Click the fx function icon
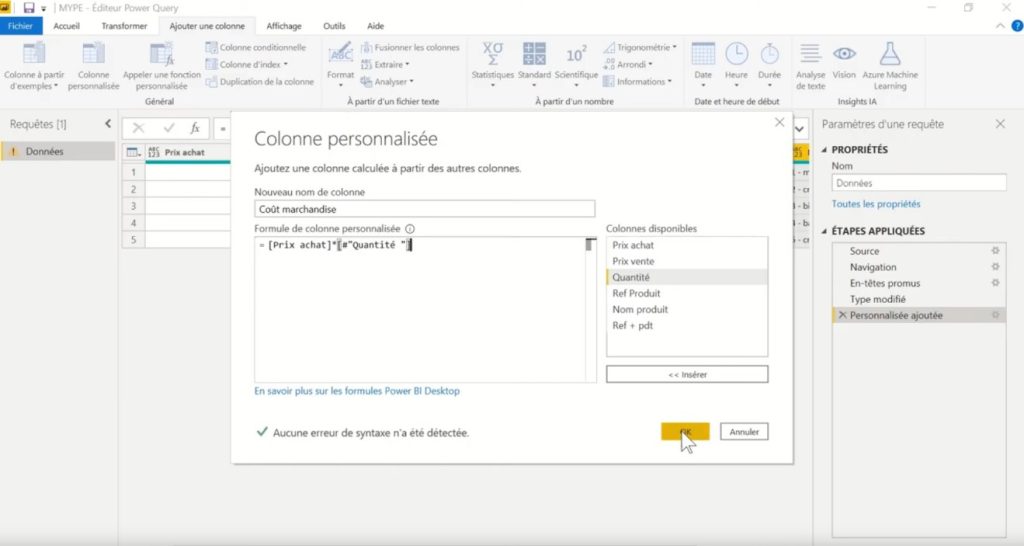This screenshot has height=546, width=1024. pos(195,129)
